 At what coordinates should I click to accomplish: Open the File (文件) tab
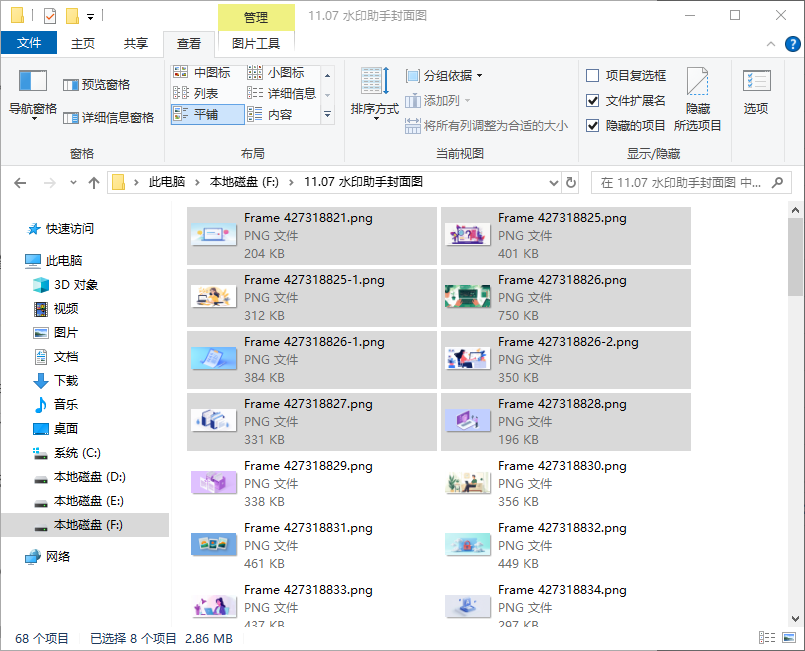point(29,43)
